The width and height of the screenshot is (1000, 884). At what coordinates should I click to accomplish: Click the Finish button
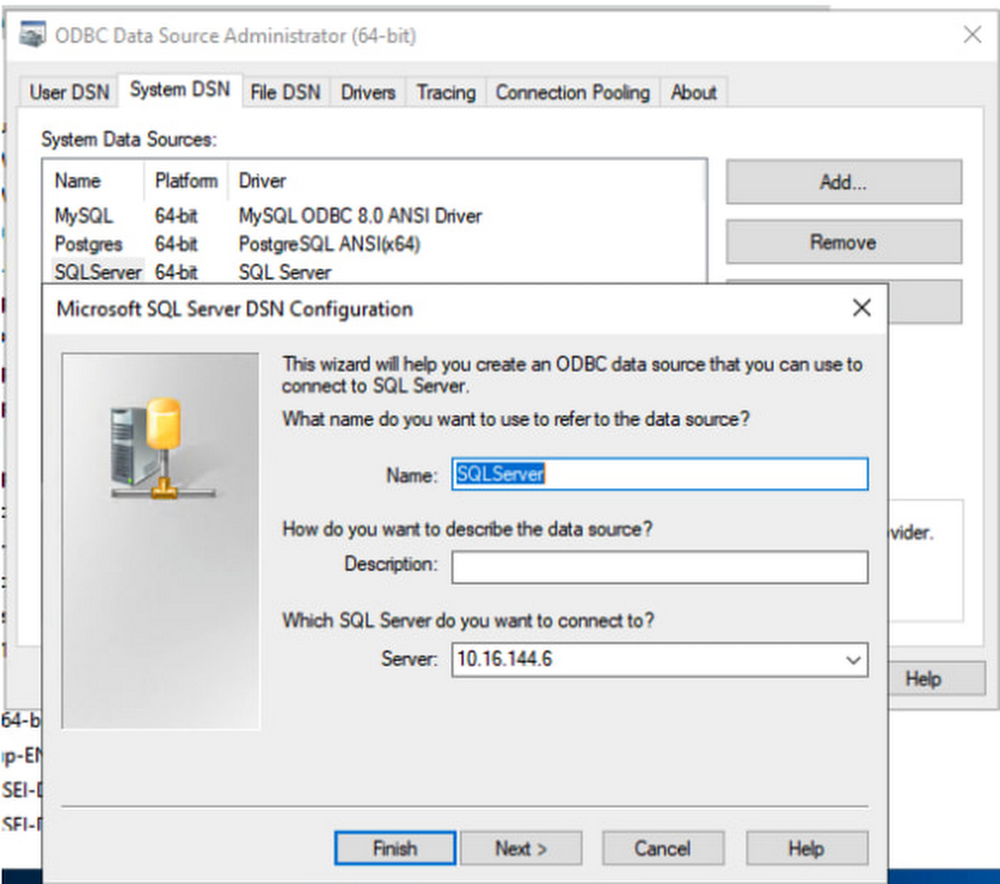(x=394, y=848)
